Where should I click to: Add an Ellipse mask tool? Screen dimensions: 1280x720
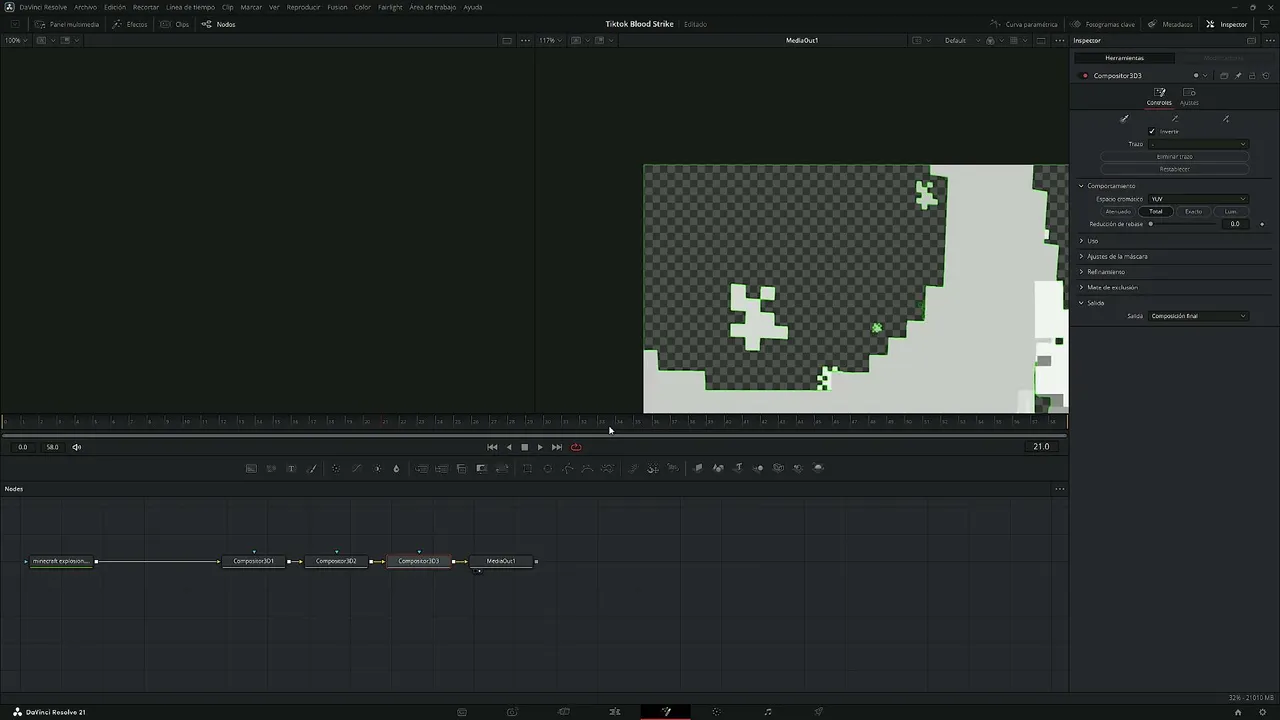pos(547,468)
